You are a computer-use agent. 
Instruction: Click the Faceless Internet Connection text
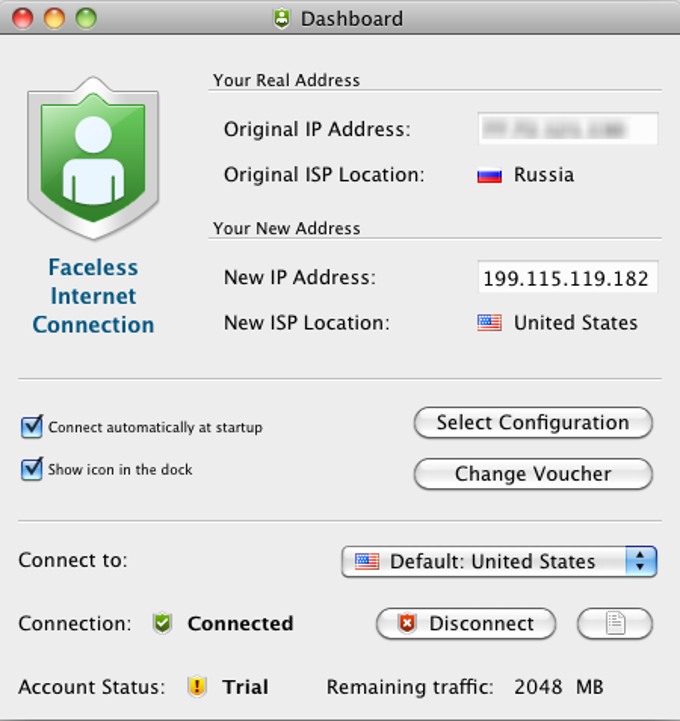(x=93, y=296)
